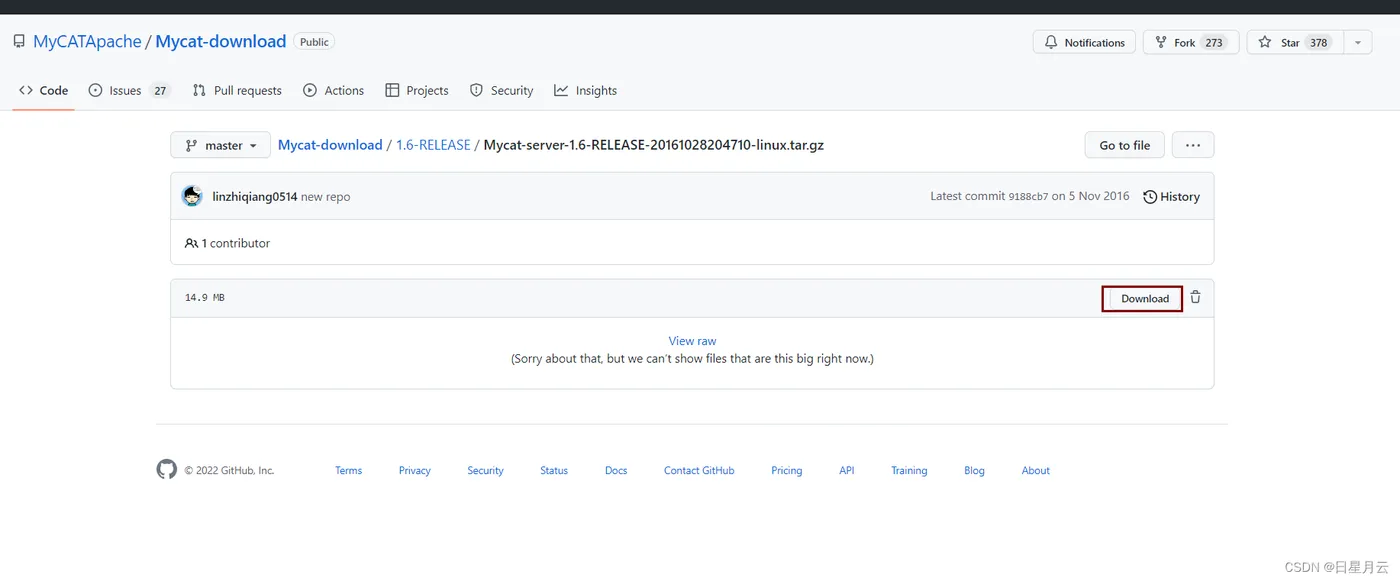Click the View raw link
The height and width of the screenshot is (581, 1400).
(692, 341)
